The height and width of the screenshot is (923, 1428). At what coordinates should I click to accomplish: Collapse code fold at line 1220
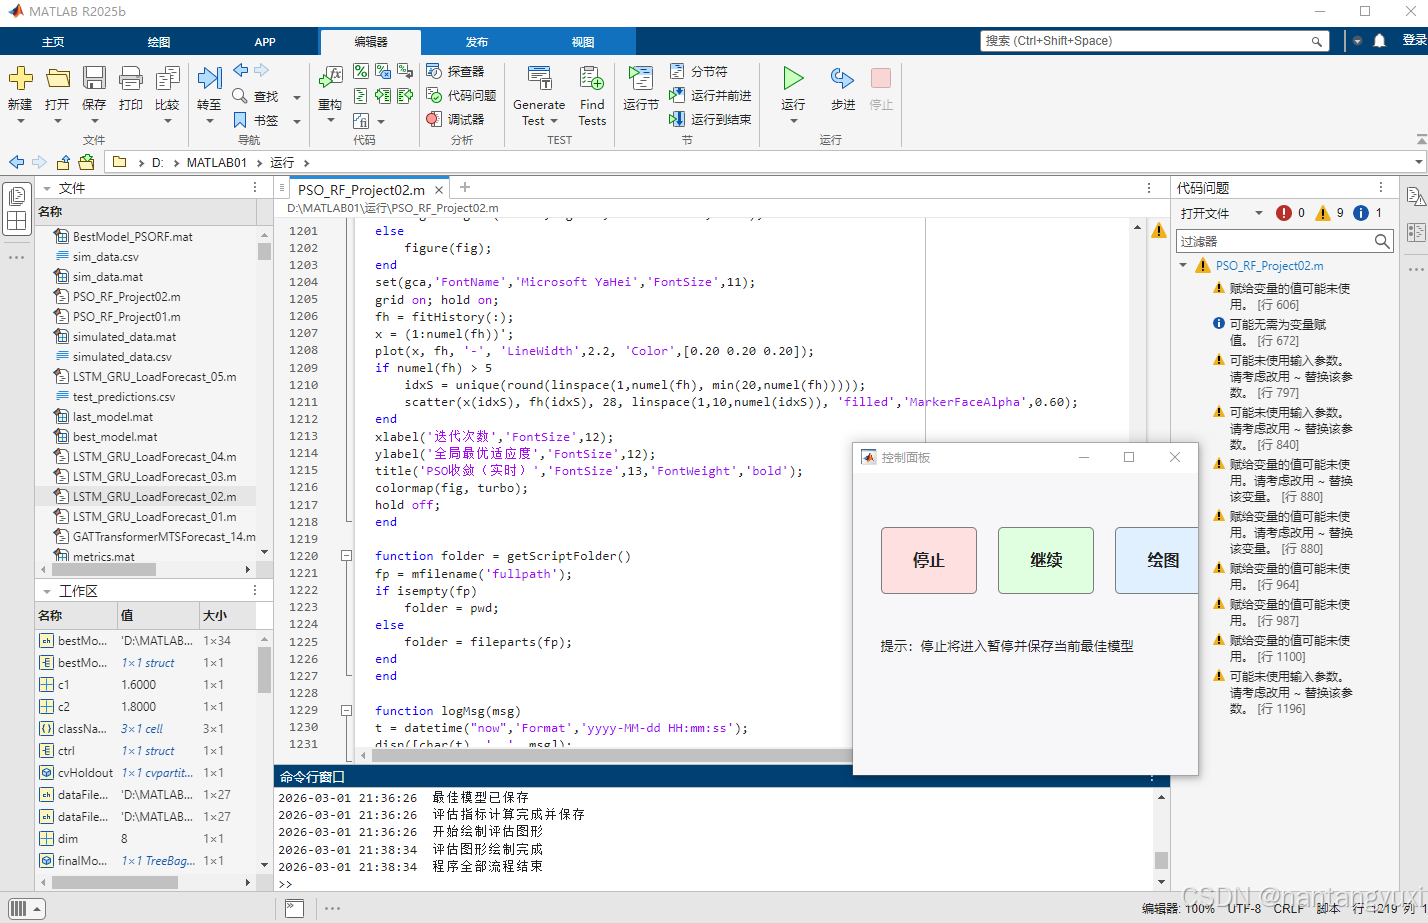point(346,555)
